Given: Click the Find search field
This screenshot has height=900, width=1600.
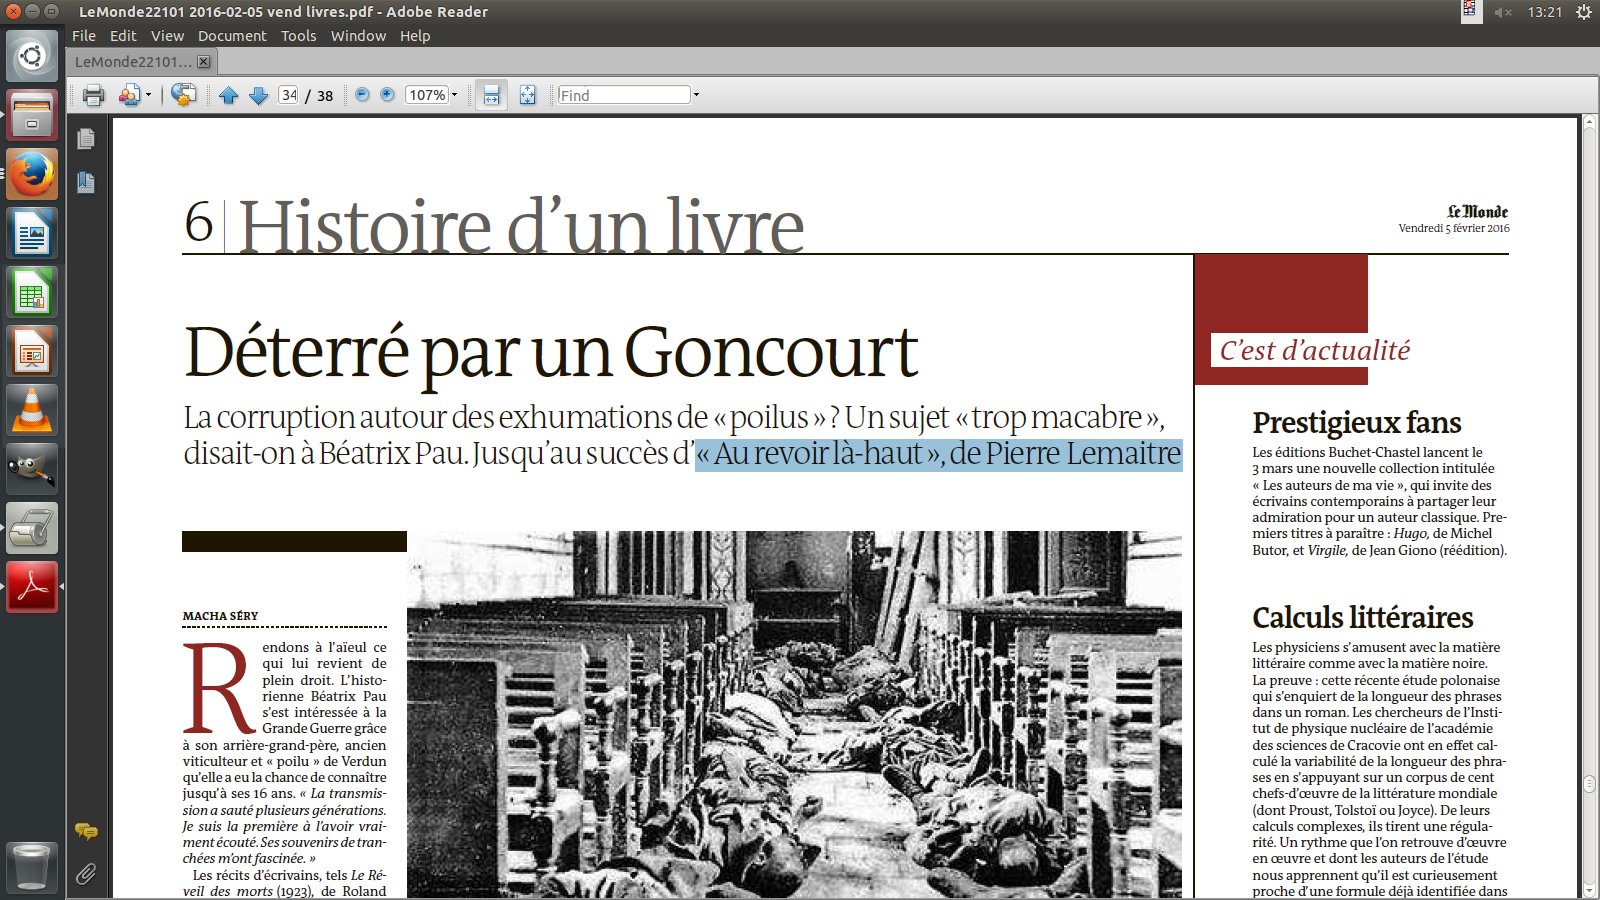Looking at the screenshot, I should click(624, 95).
